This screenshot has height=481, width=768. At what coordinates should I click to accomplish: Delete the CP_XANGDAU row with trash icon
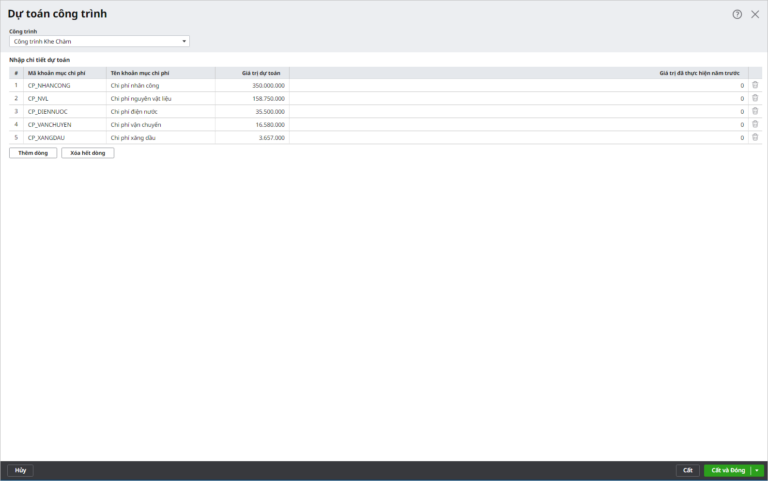(x=755, y=137)
